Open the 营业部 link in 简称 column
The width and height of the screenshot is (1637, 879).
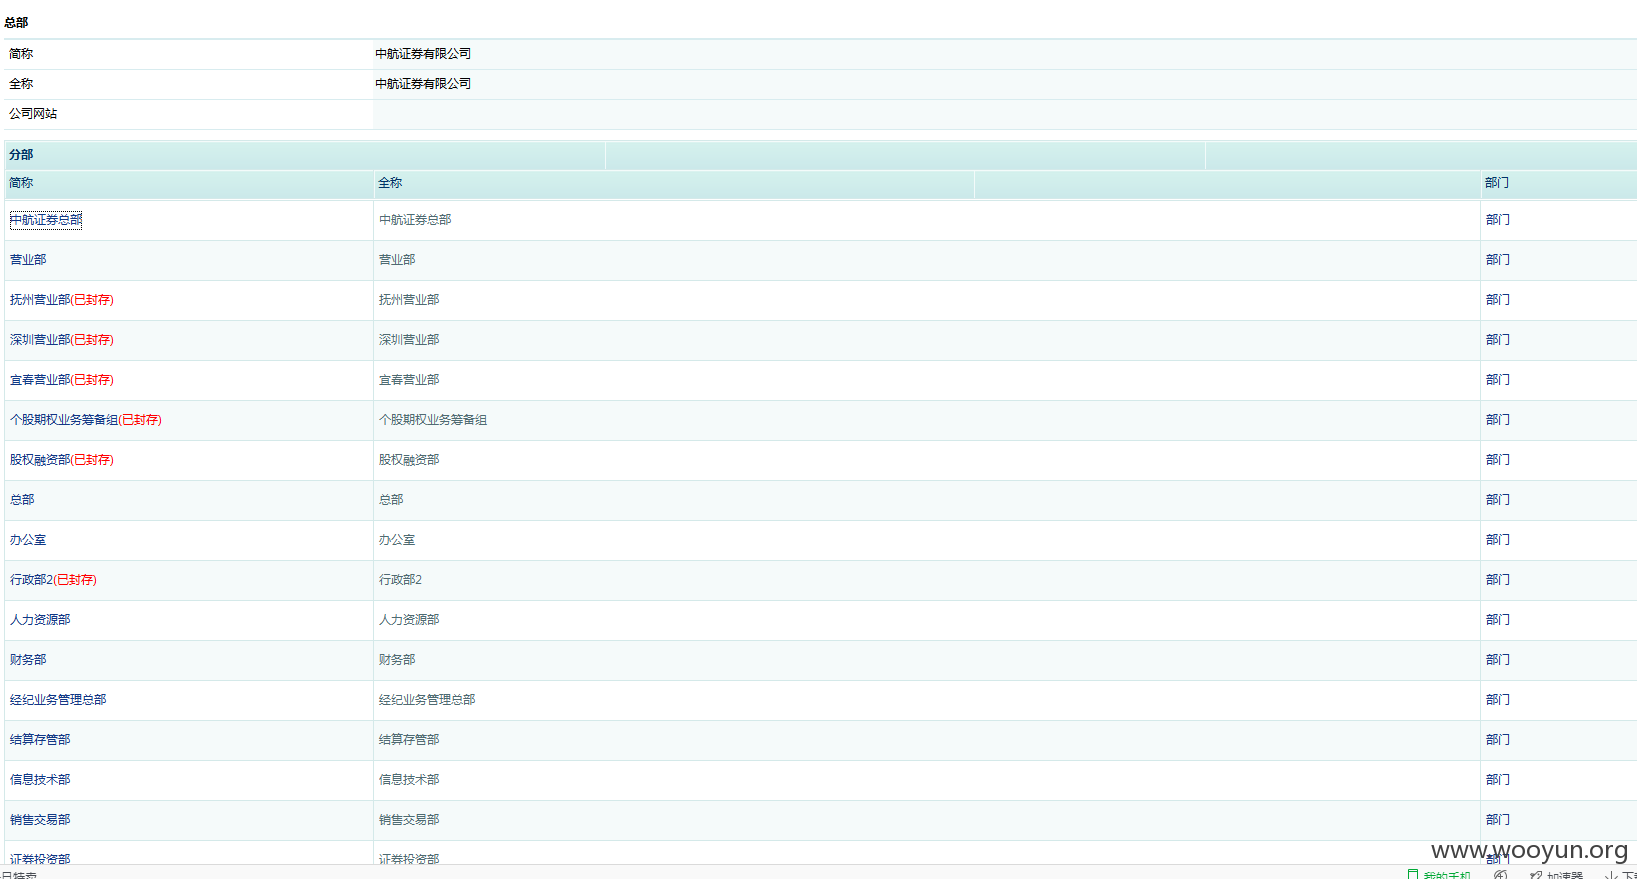coord(28,260)
